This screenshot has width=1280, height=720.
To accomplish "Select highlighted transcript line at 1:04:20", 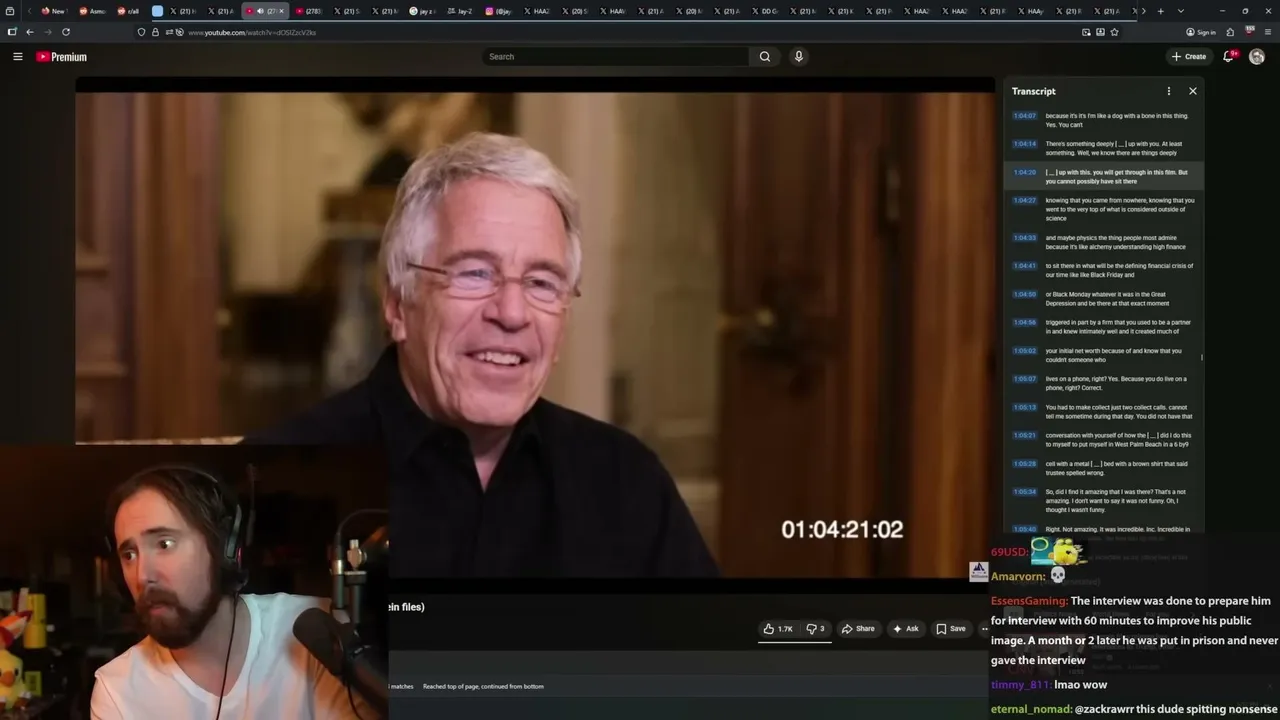I will pyautogui.click(x=1103, y=176).
